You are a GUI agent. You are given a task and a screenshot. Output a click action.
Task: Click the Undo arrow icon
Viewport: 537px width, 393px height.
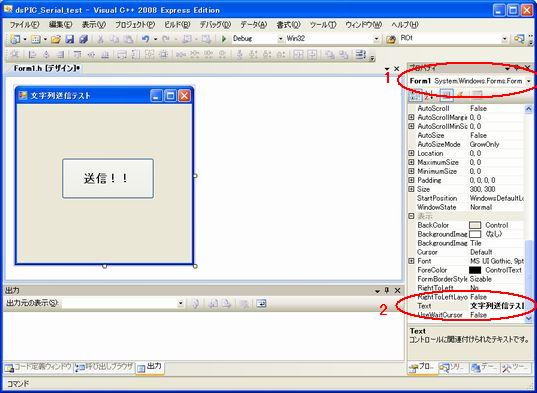146,39
